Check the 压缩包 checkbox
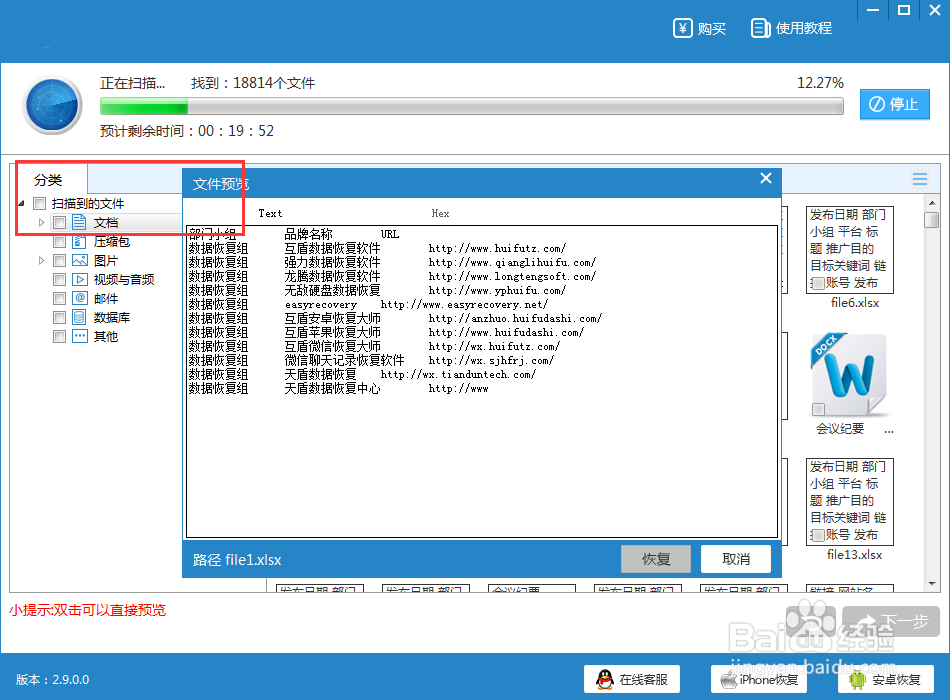The height and width of the screenshot is (700, 950). click(x=59, y=242)
